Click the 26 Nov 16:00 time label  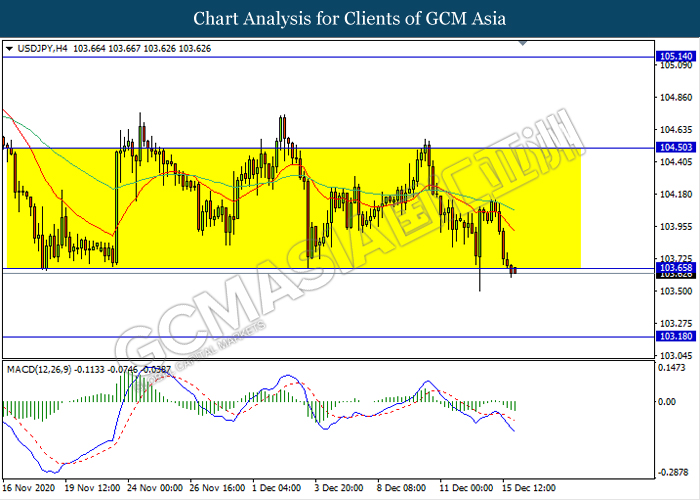tap(217, 488)
